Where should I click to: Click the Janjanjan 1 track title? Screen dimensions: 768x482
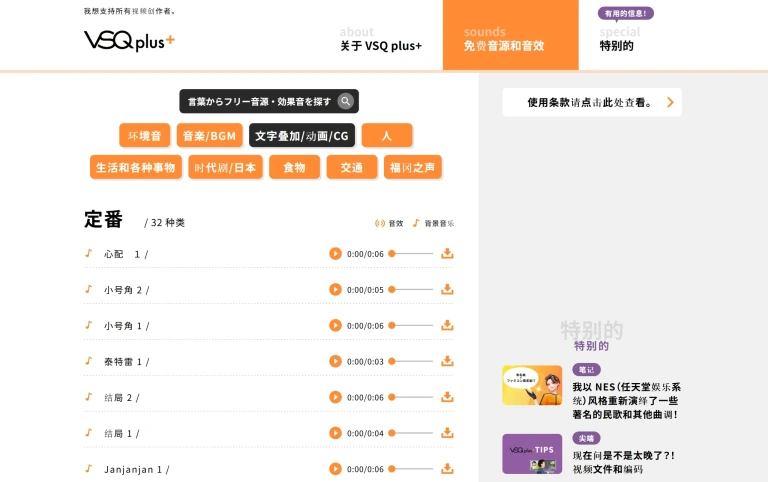pos(137,469)
